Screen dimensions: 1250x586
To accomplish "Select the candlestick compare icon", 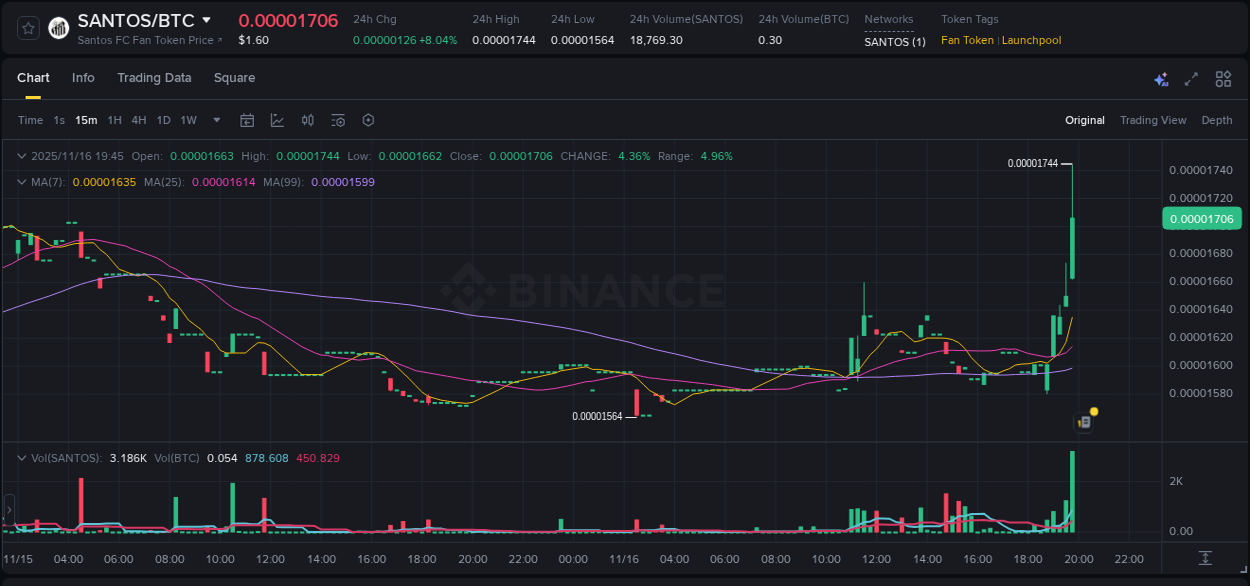I will [307, 120].
